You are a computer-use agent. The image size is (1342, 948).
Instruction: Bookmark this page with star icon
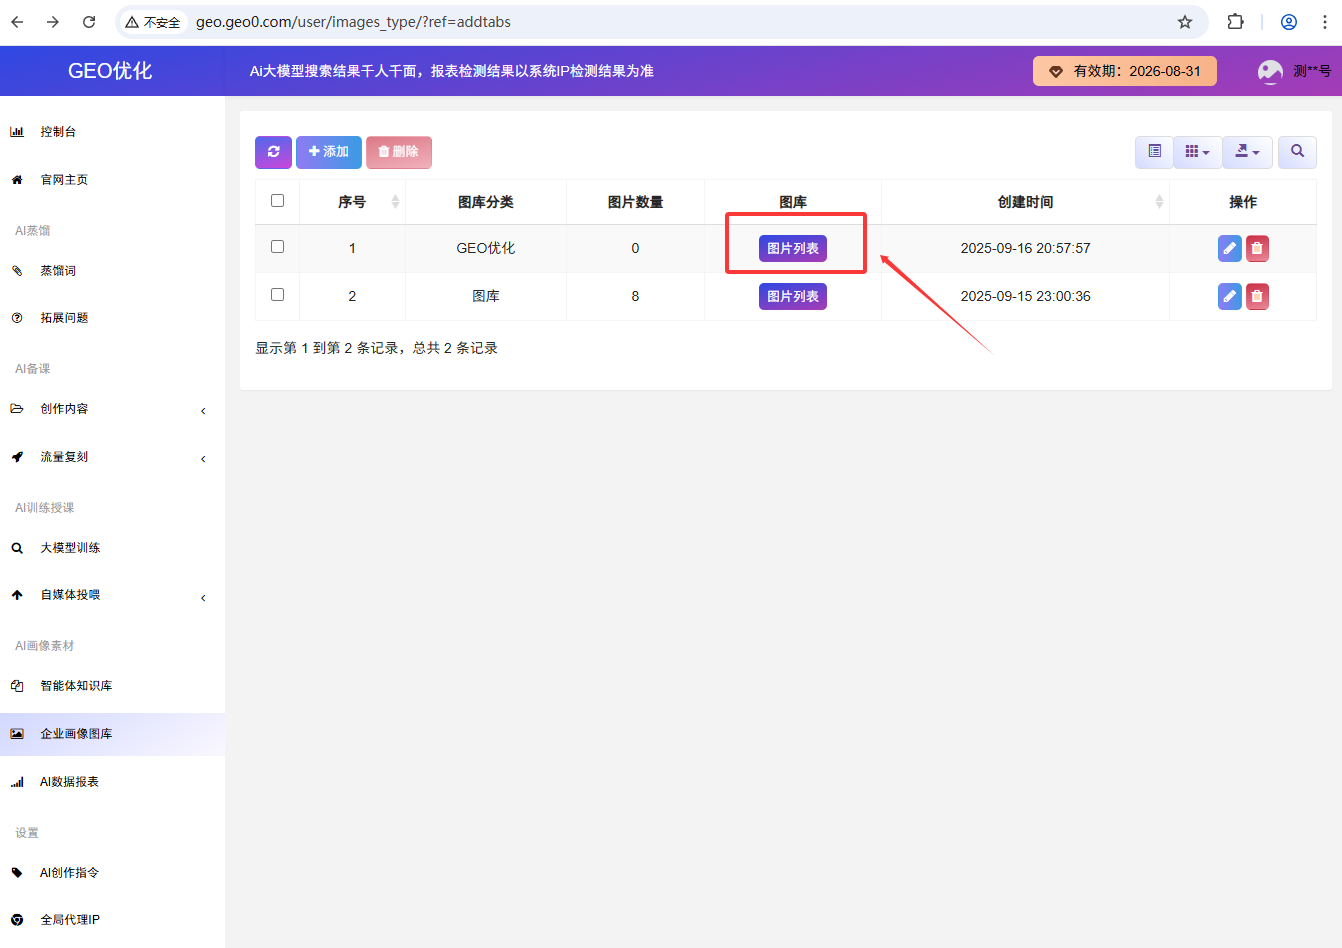(1185, 22)
